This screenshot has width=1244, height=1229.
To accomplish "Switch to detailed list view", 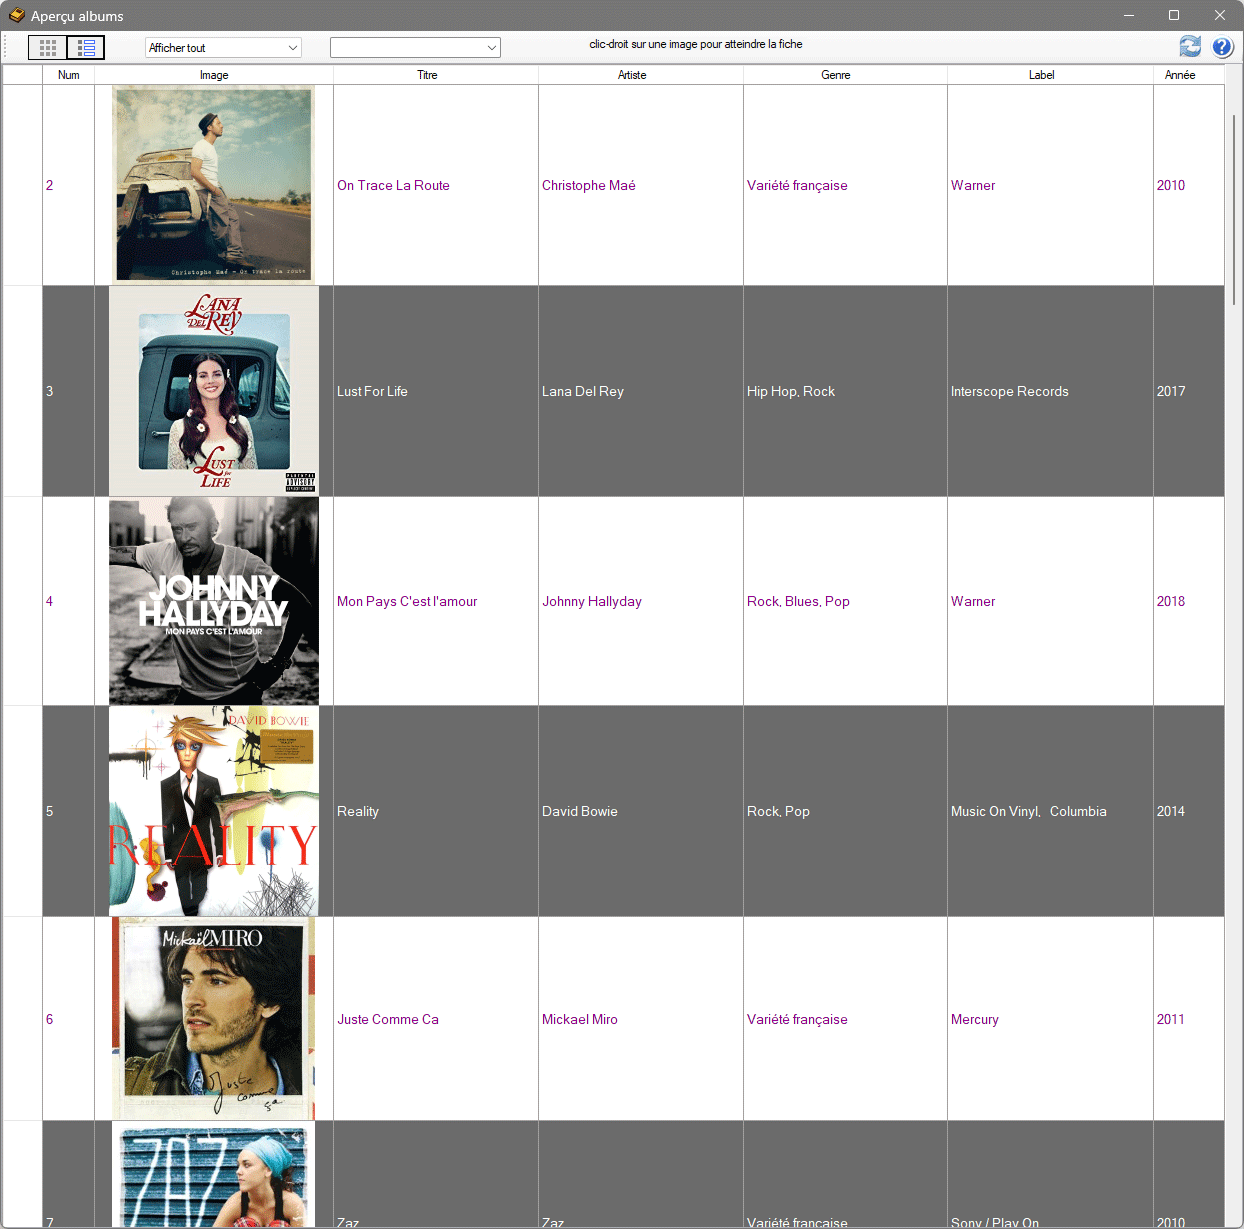I will pos(86,48).
